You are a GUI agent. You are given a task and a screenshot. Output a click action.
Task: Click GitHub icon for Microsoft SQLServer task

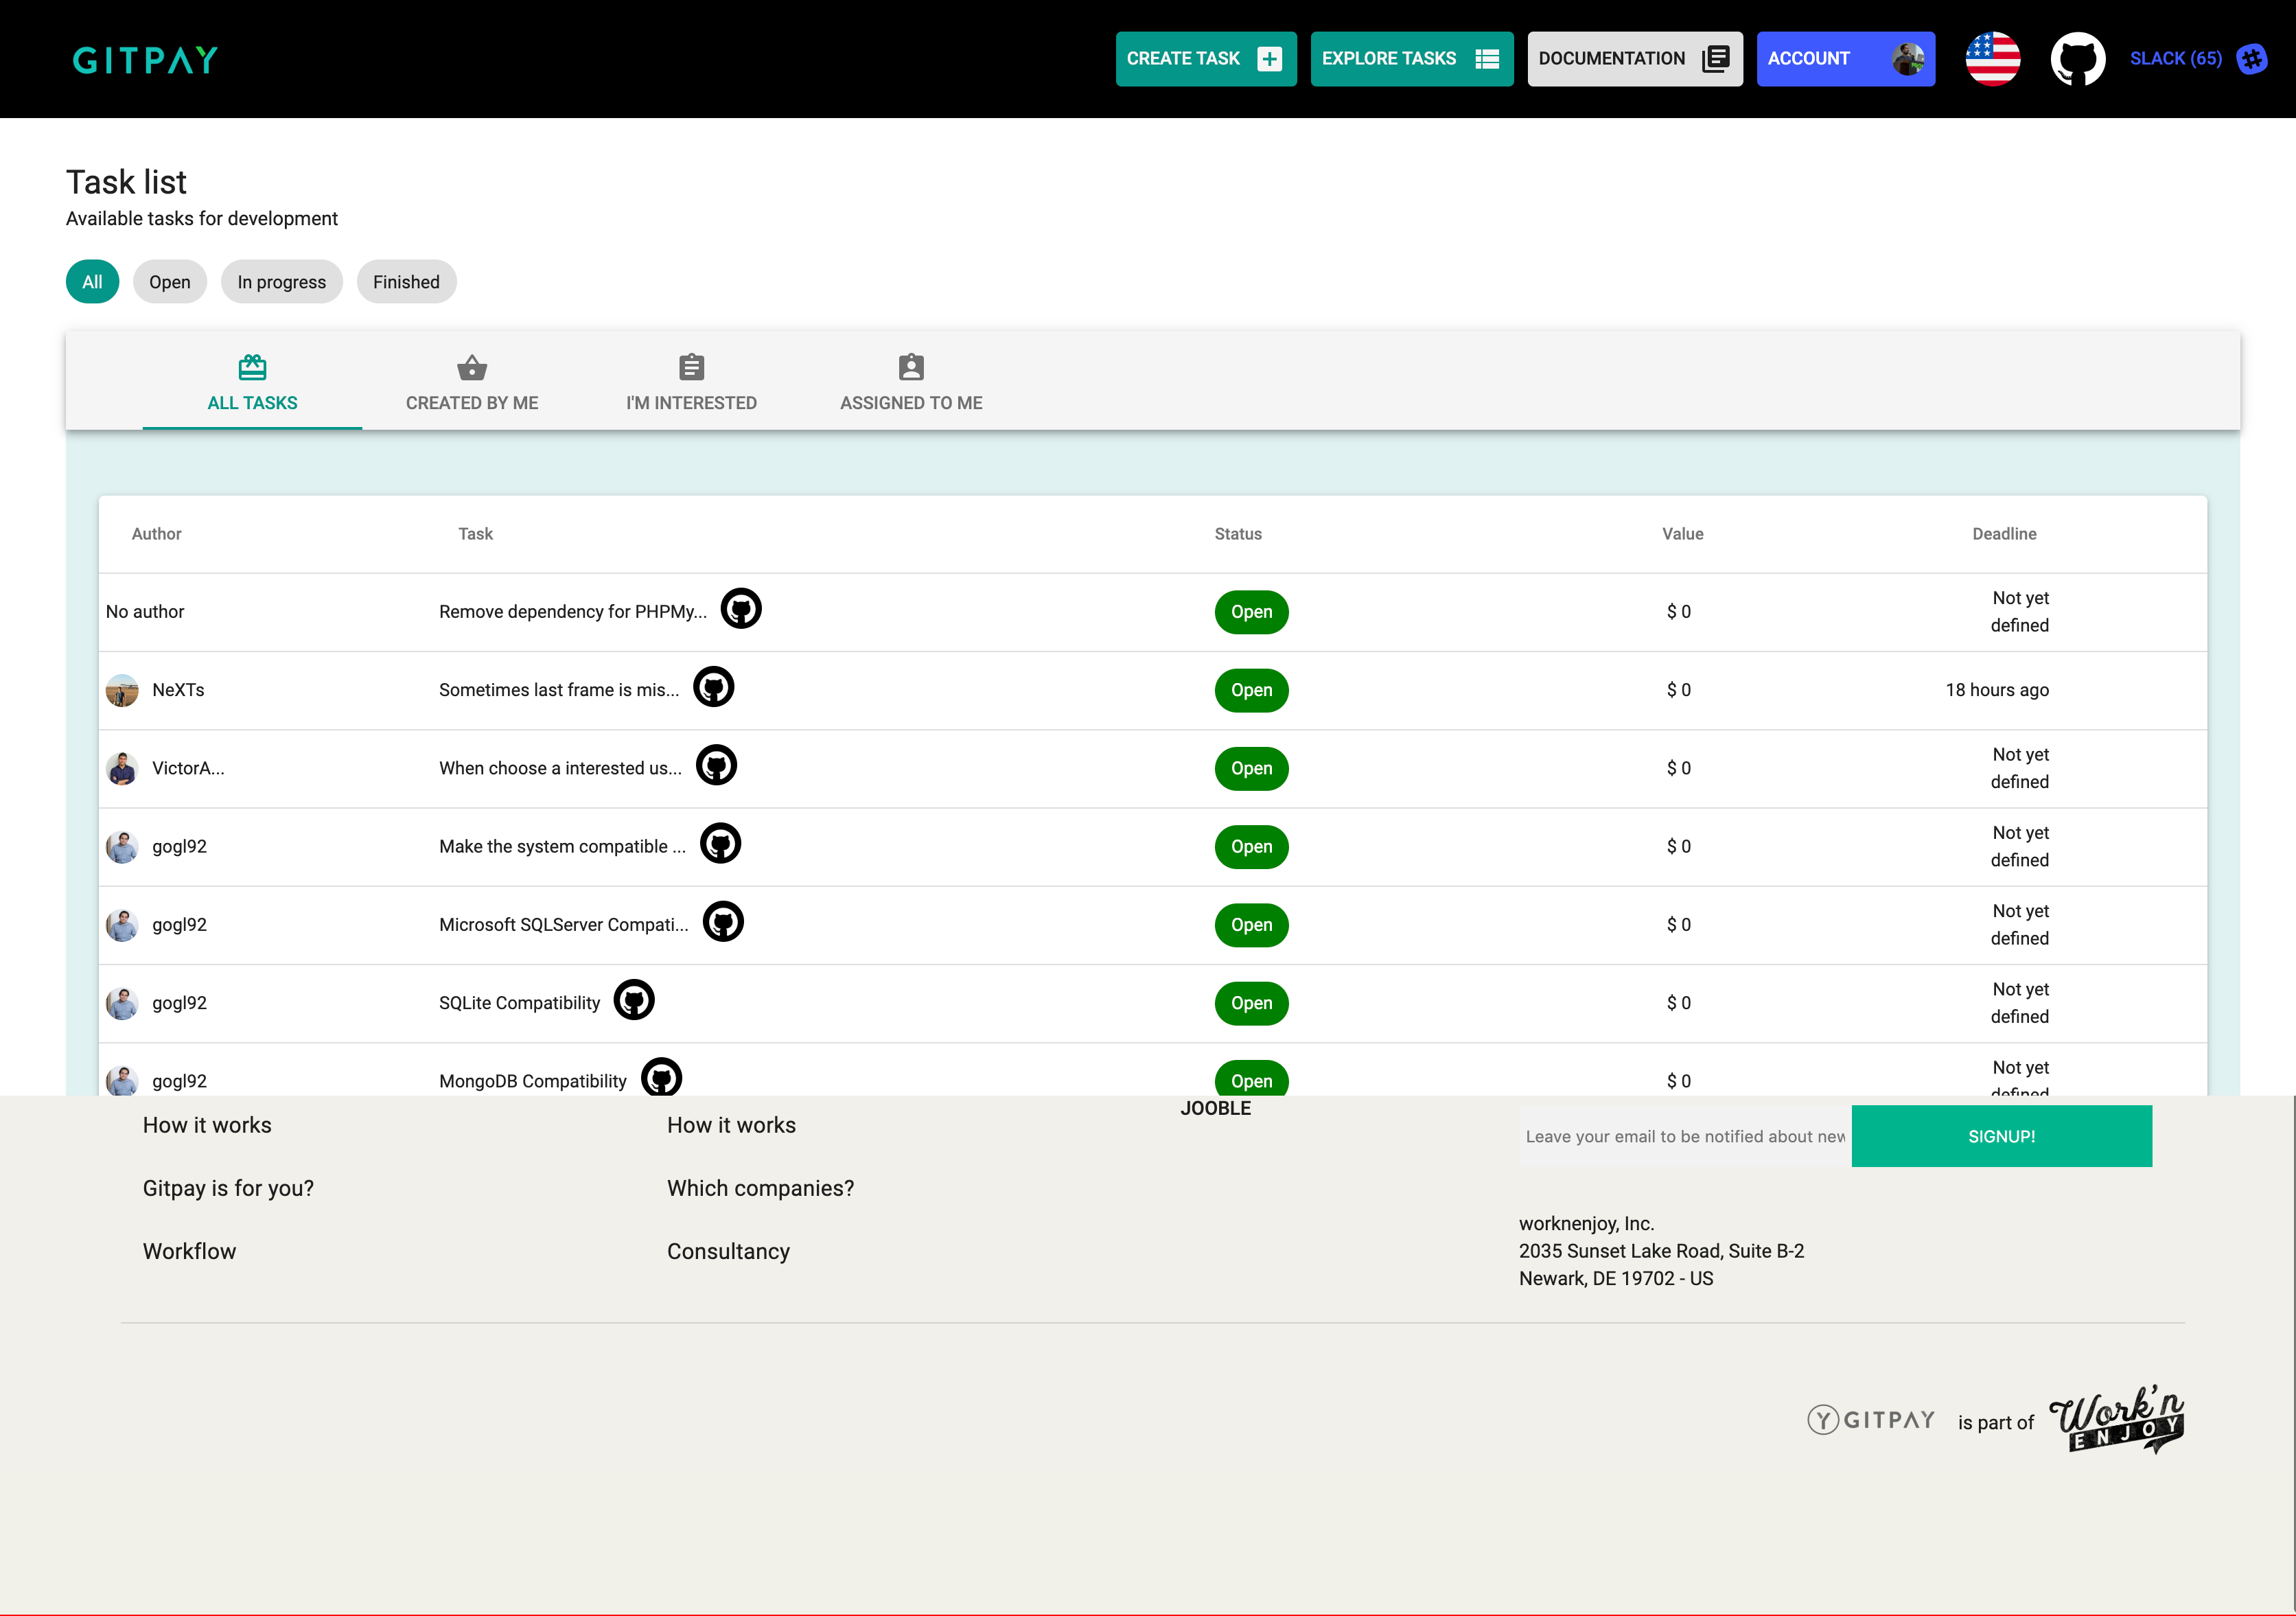click(x=723, y=921)
